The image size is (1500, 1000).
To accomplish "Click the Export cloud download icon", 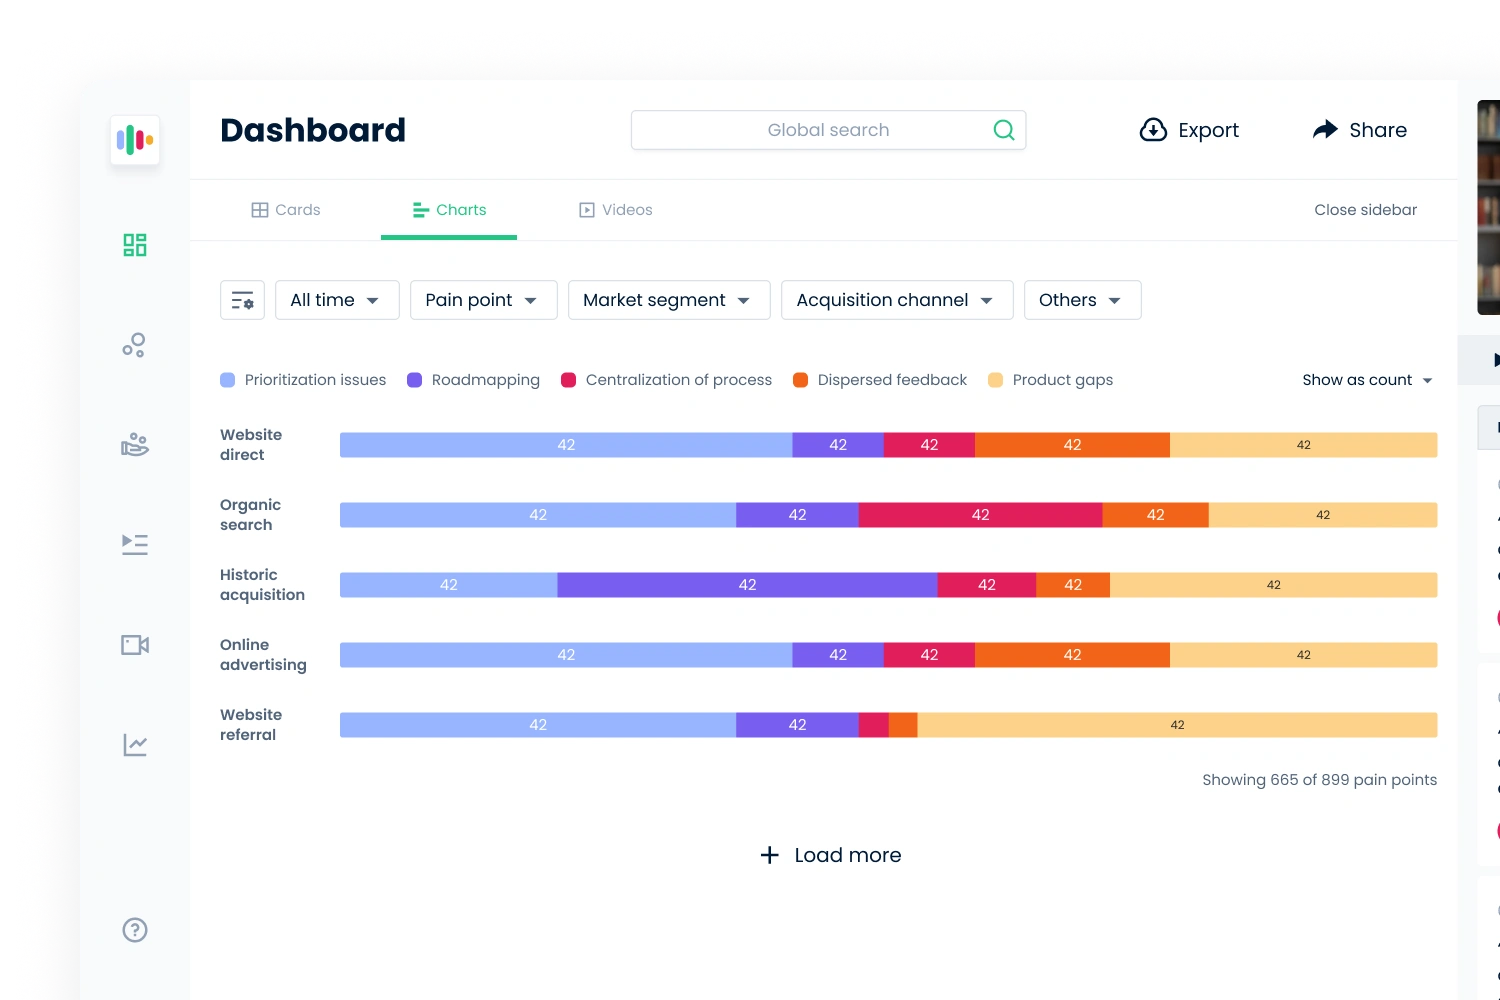I will [x=1153, y=130].
